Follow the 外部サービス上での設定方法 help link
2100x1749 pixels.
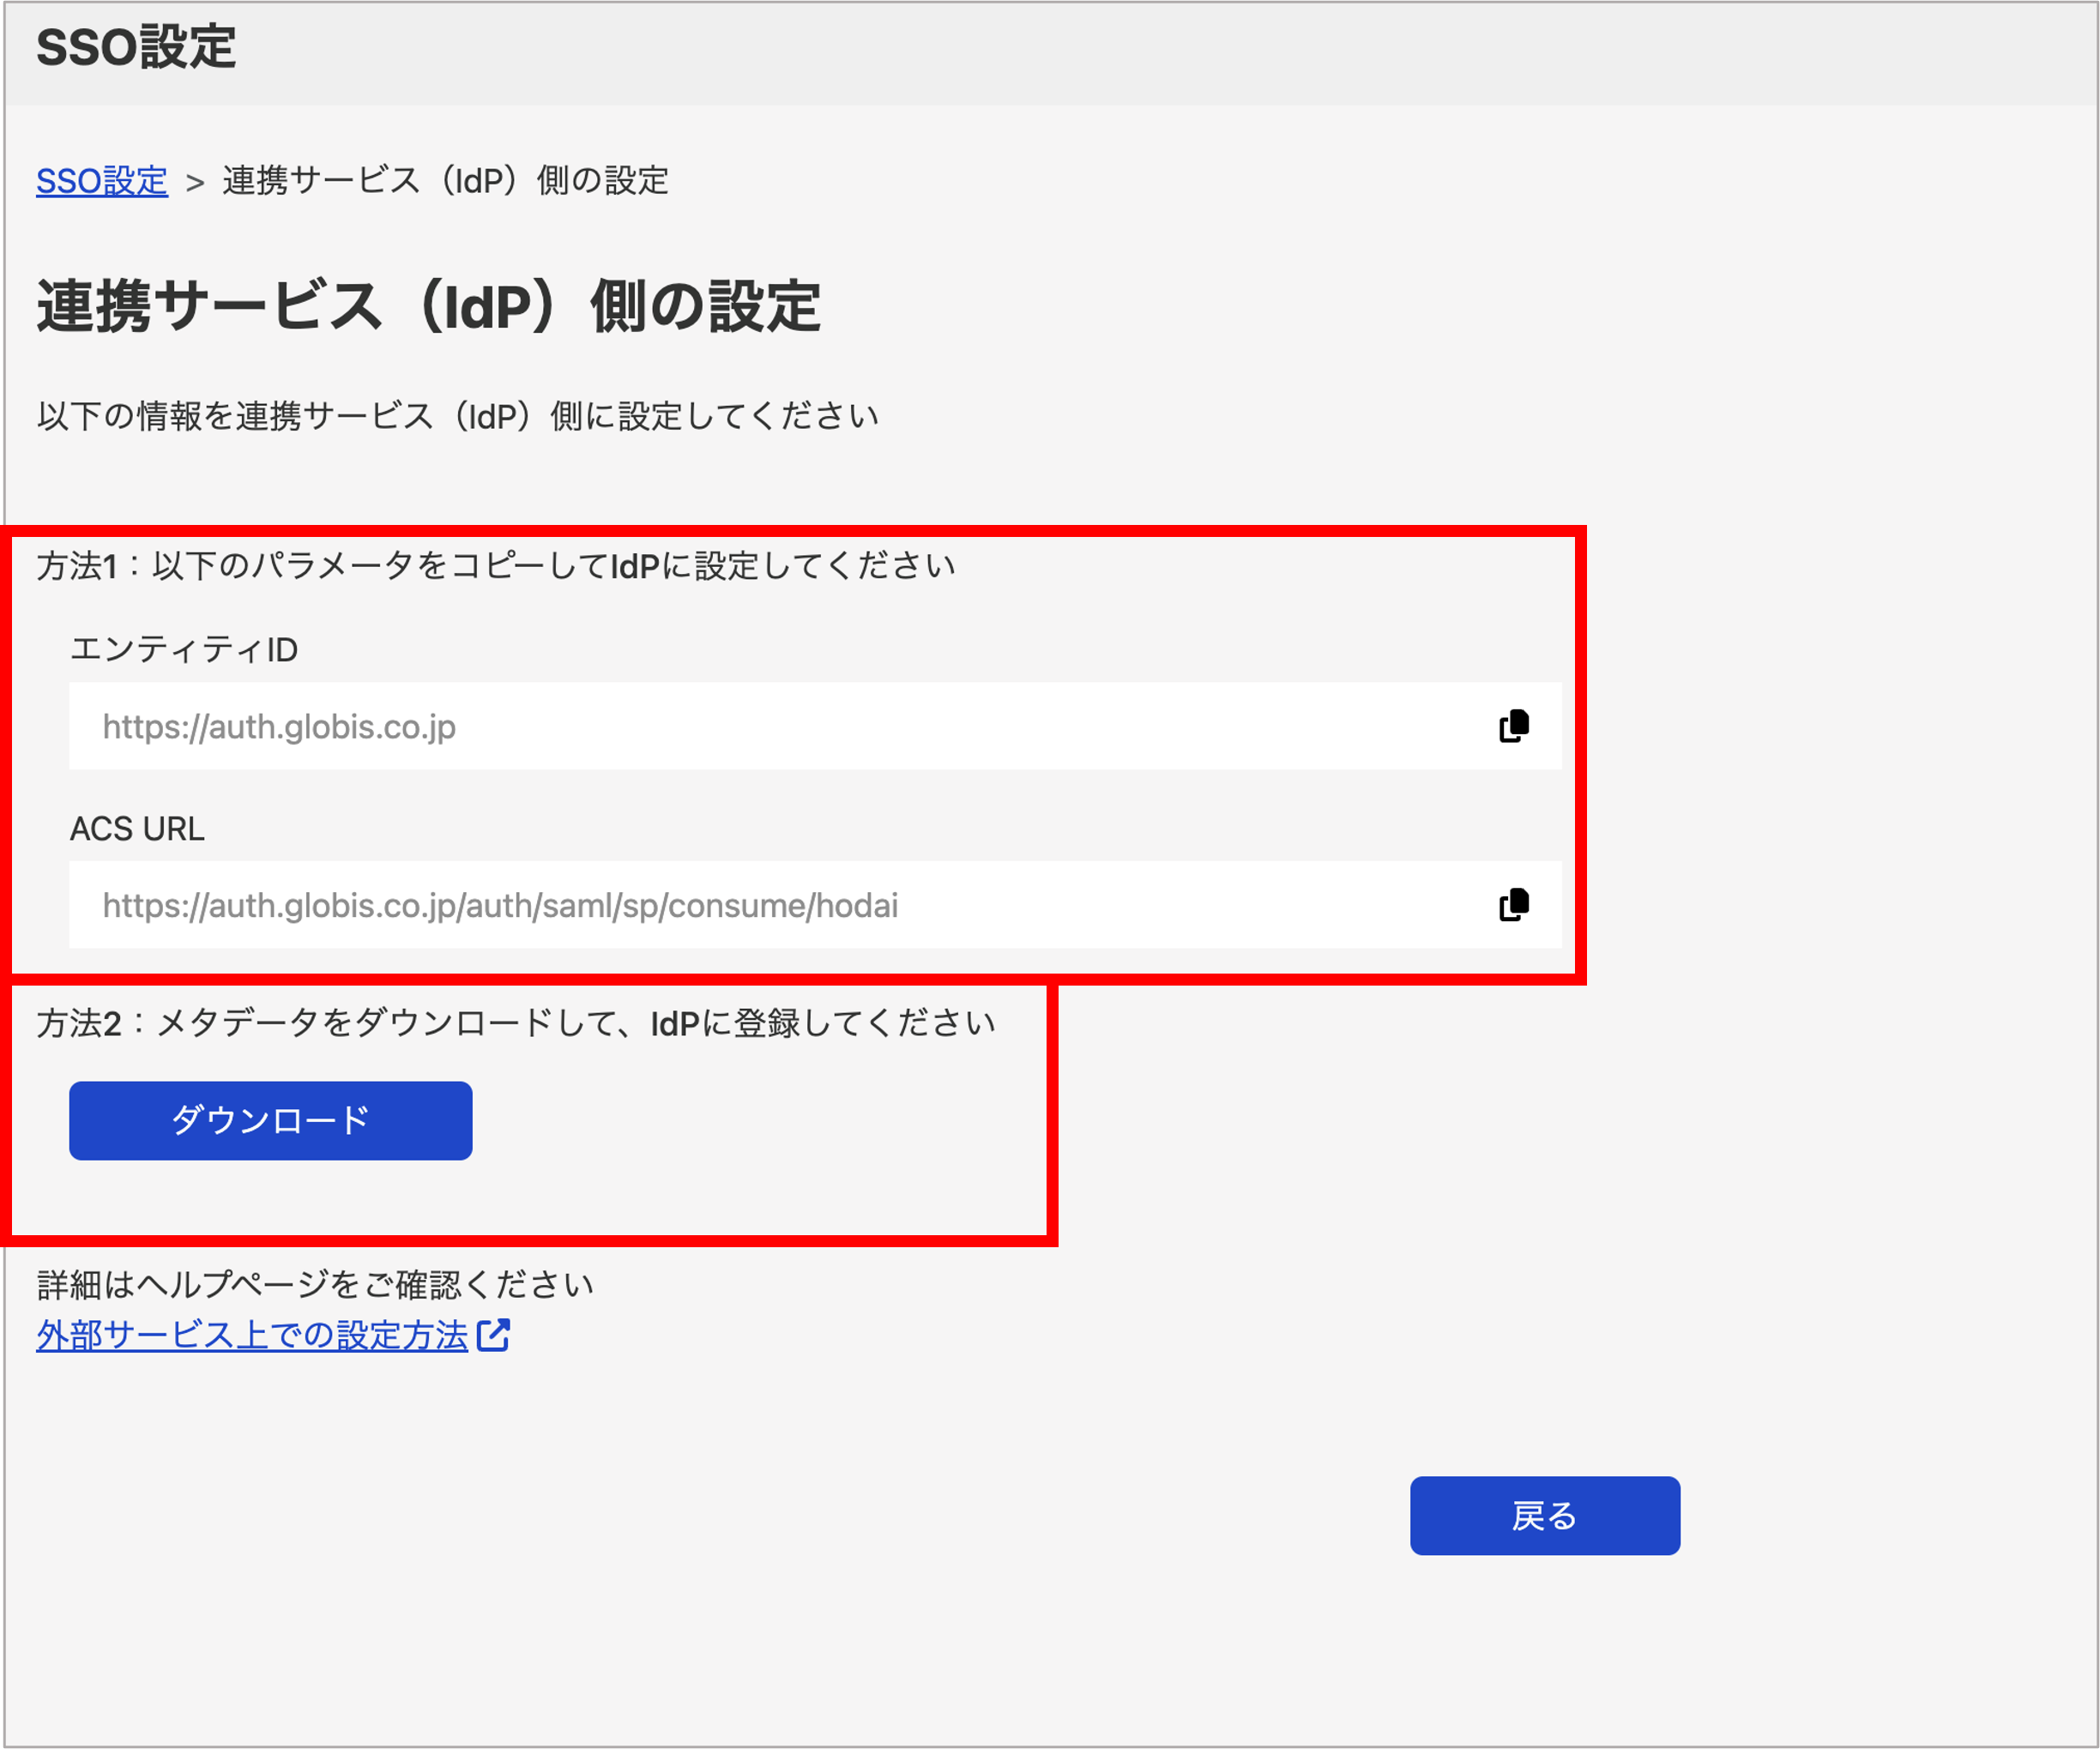pos(252,1333)
